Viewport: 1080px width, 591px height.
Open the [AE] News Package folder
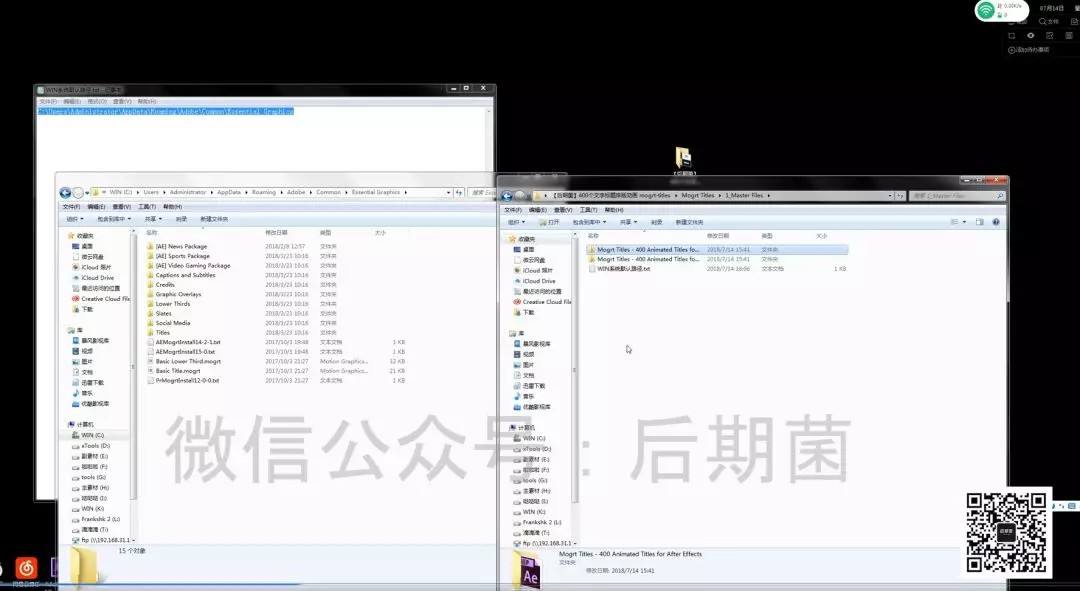[181, 246]
